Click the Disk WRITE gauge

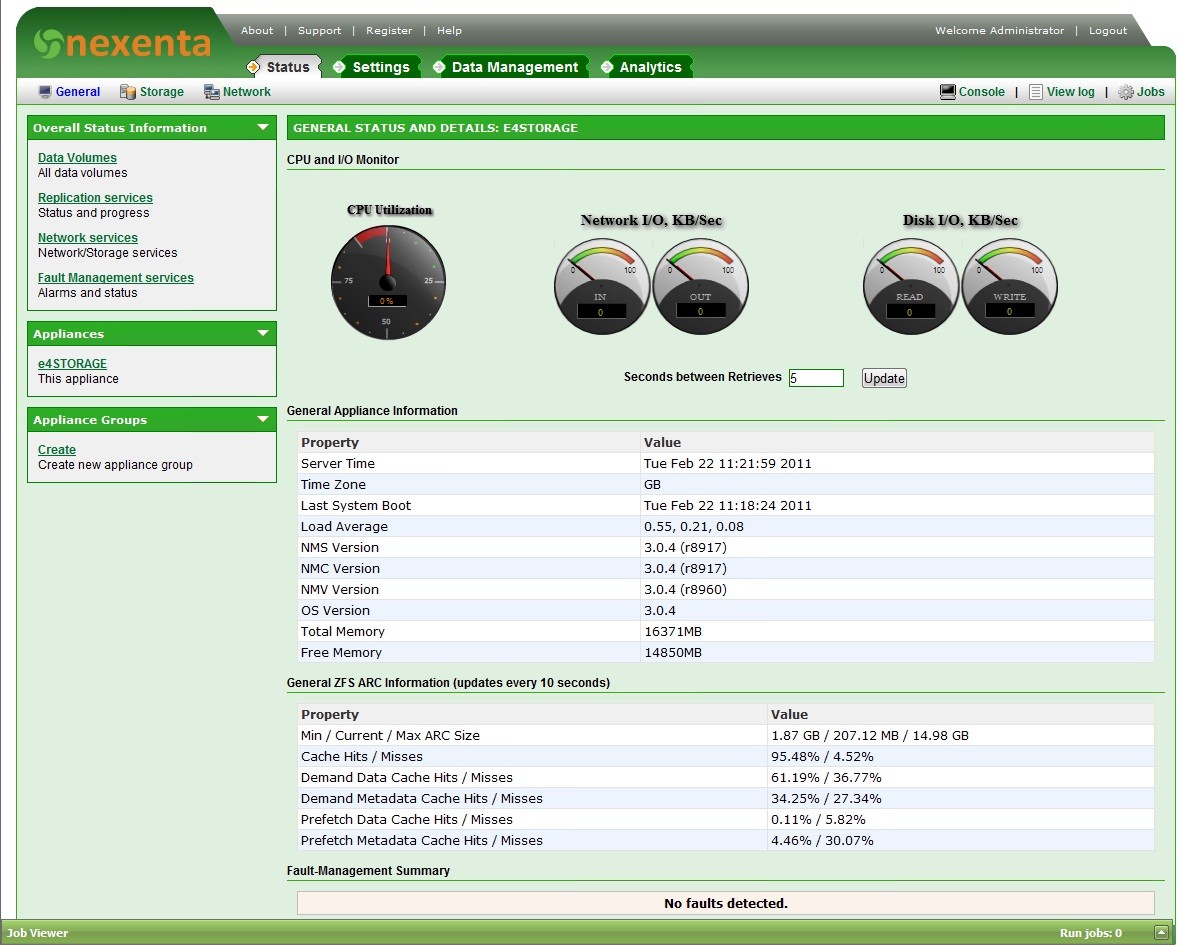(1010, 286)
